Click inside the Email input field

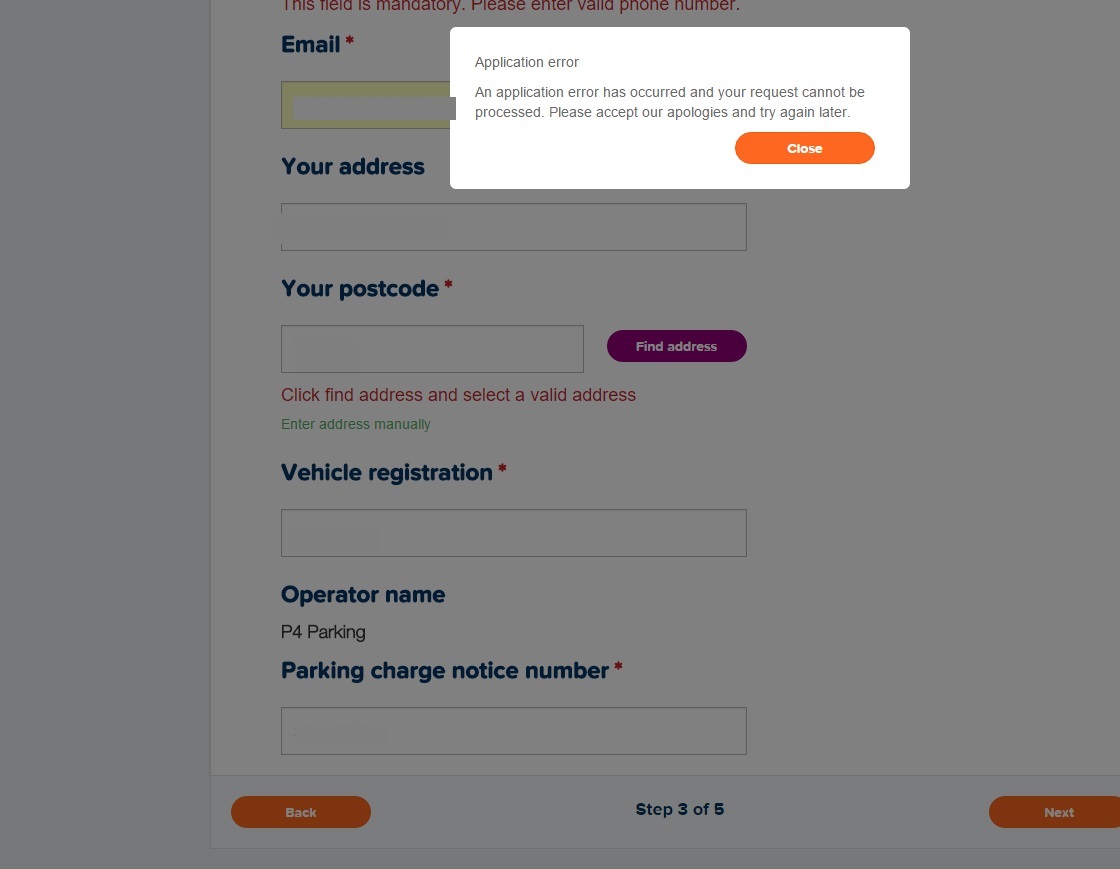point(370,105)
